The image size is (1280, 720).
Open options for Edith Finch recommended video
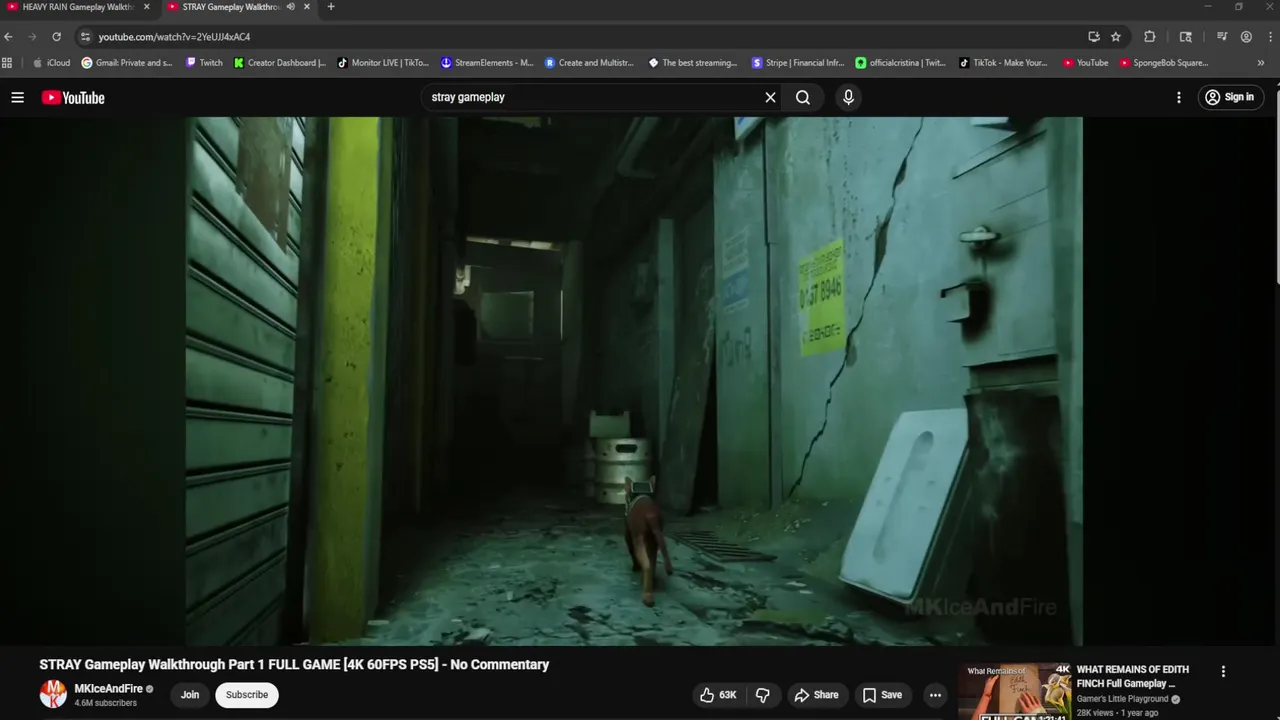[1223, 672]
